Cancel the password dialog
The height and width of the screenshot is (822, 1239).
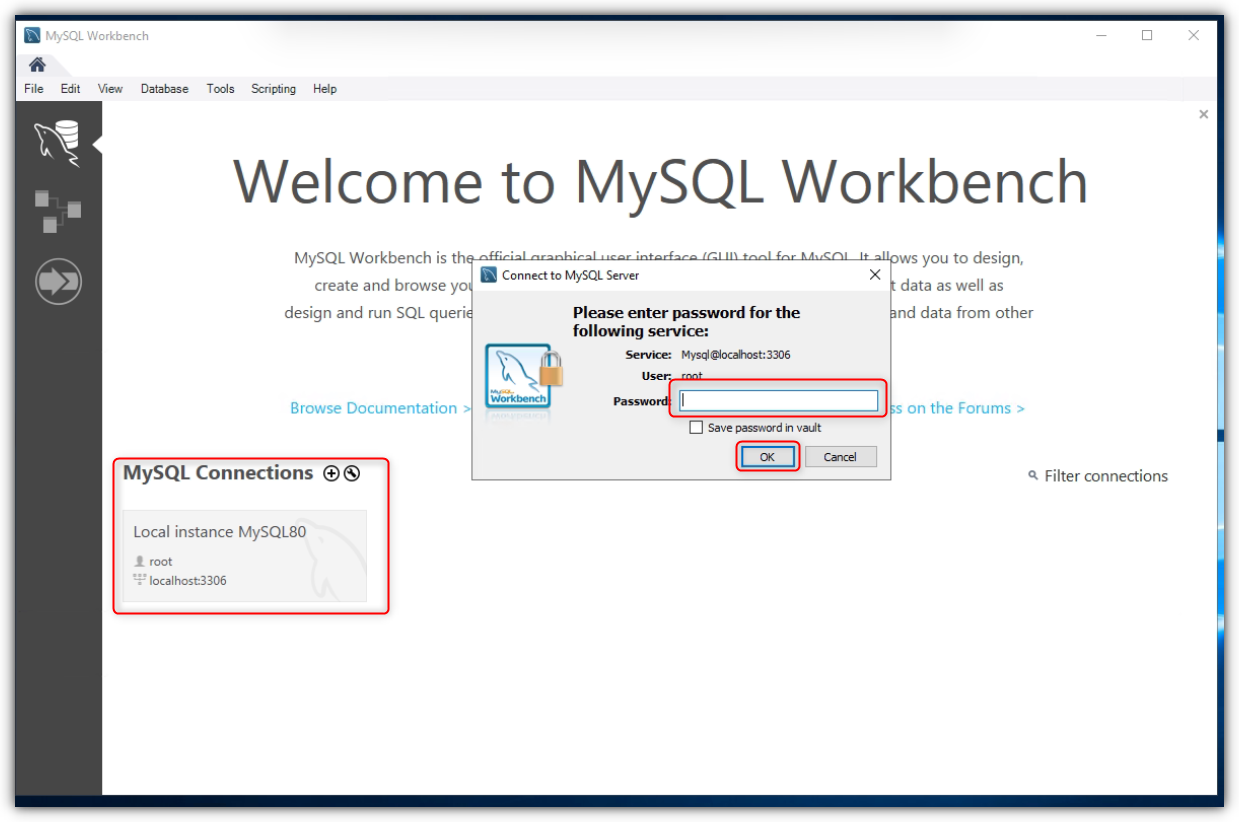[840, 457]
